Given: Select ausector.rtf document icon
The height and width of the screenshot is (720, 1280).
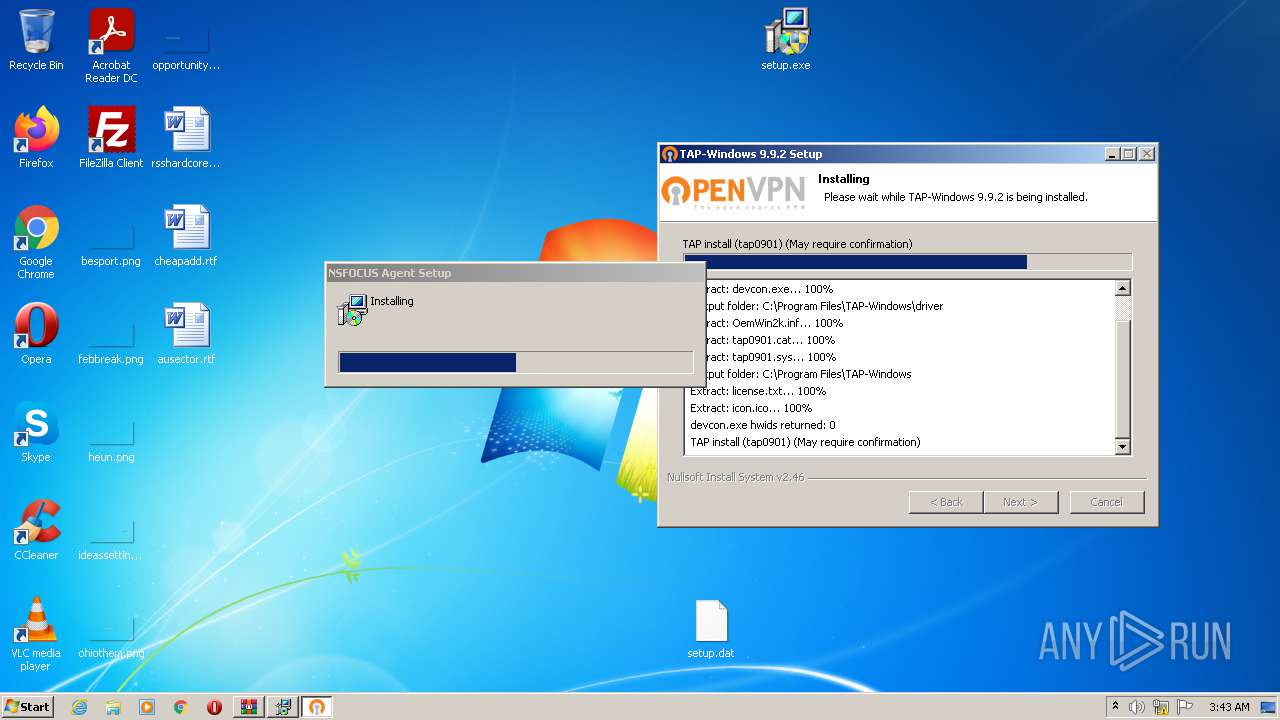Looking at the screenshot, I should pos(186,333).
